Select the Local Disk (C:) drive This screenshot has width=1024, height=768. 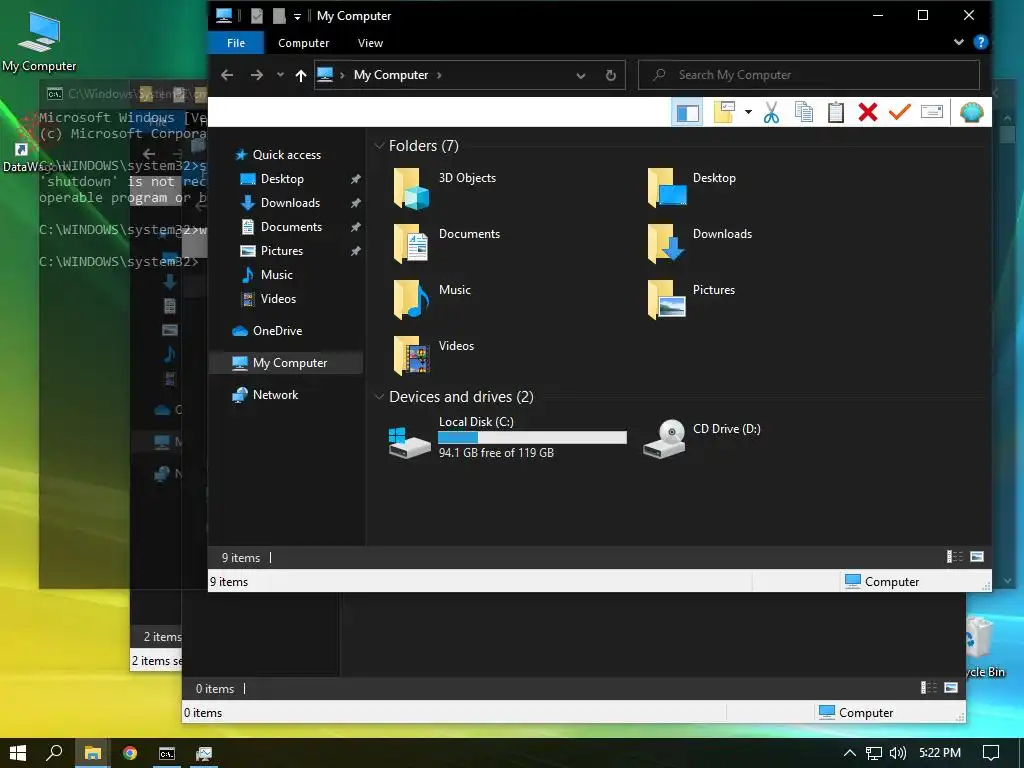pyautogui.click(x=507, y=438)
